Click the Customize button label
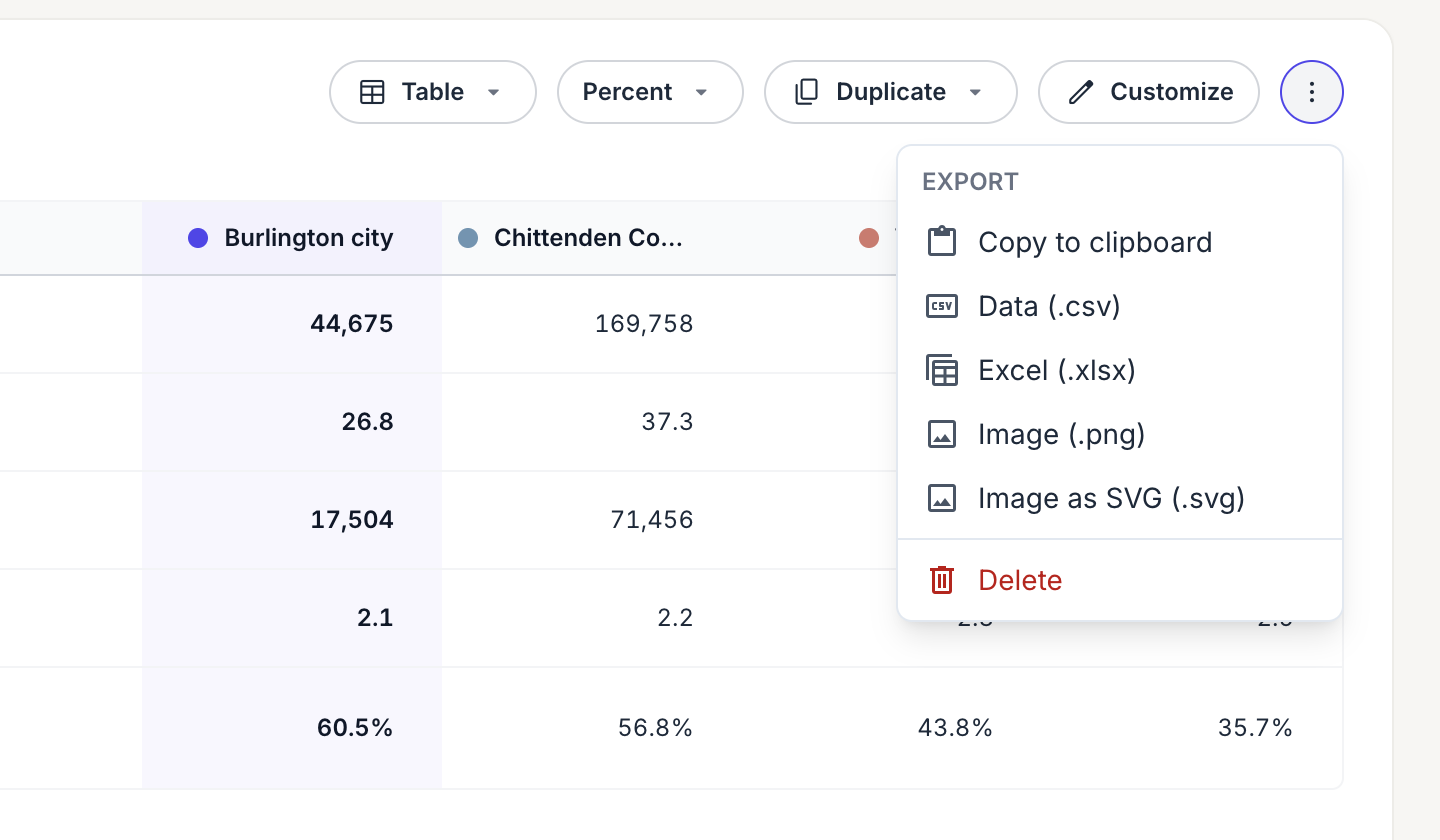The image size is (1440, 840). point(1172,92)
